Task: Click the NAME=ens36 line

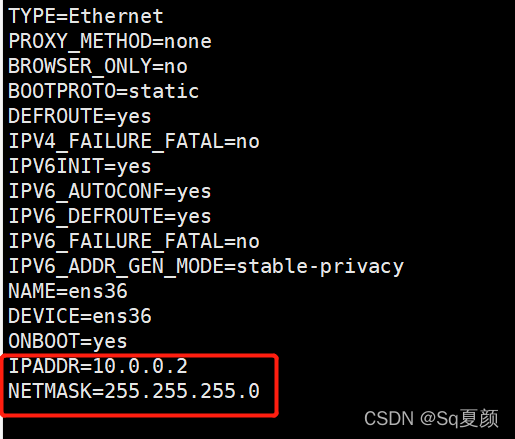Action: tap(68, 291)
